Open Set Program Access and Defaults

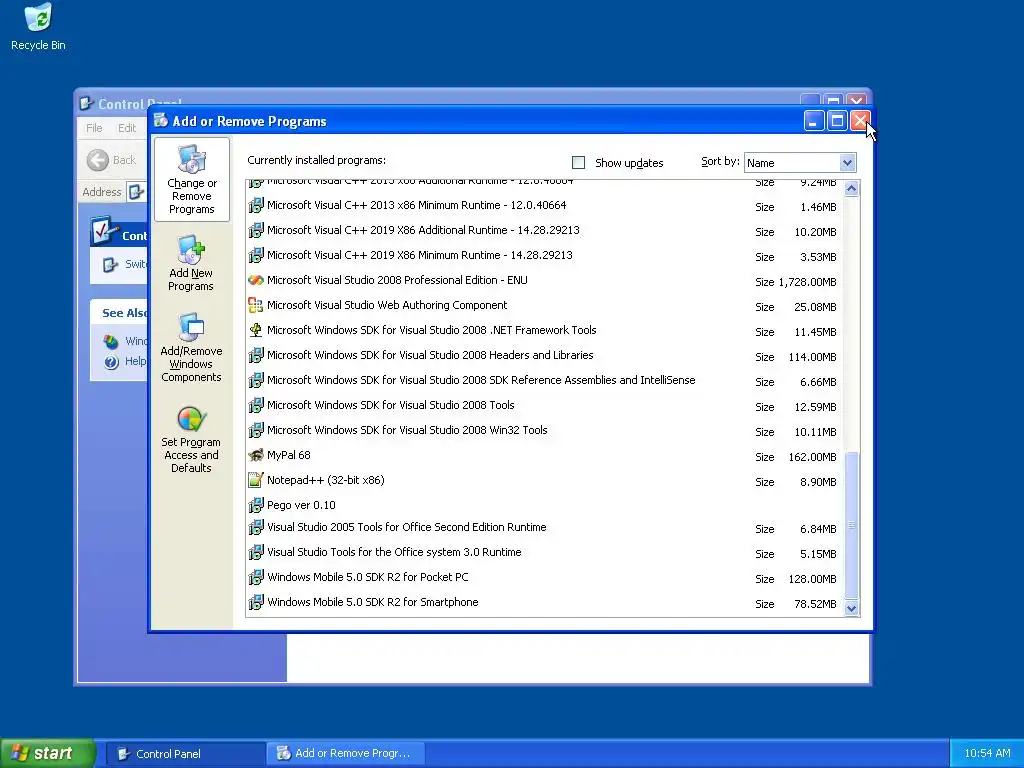(x=191, y=439)
